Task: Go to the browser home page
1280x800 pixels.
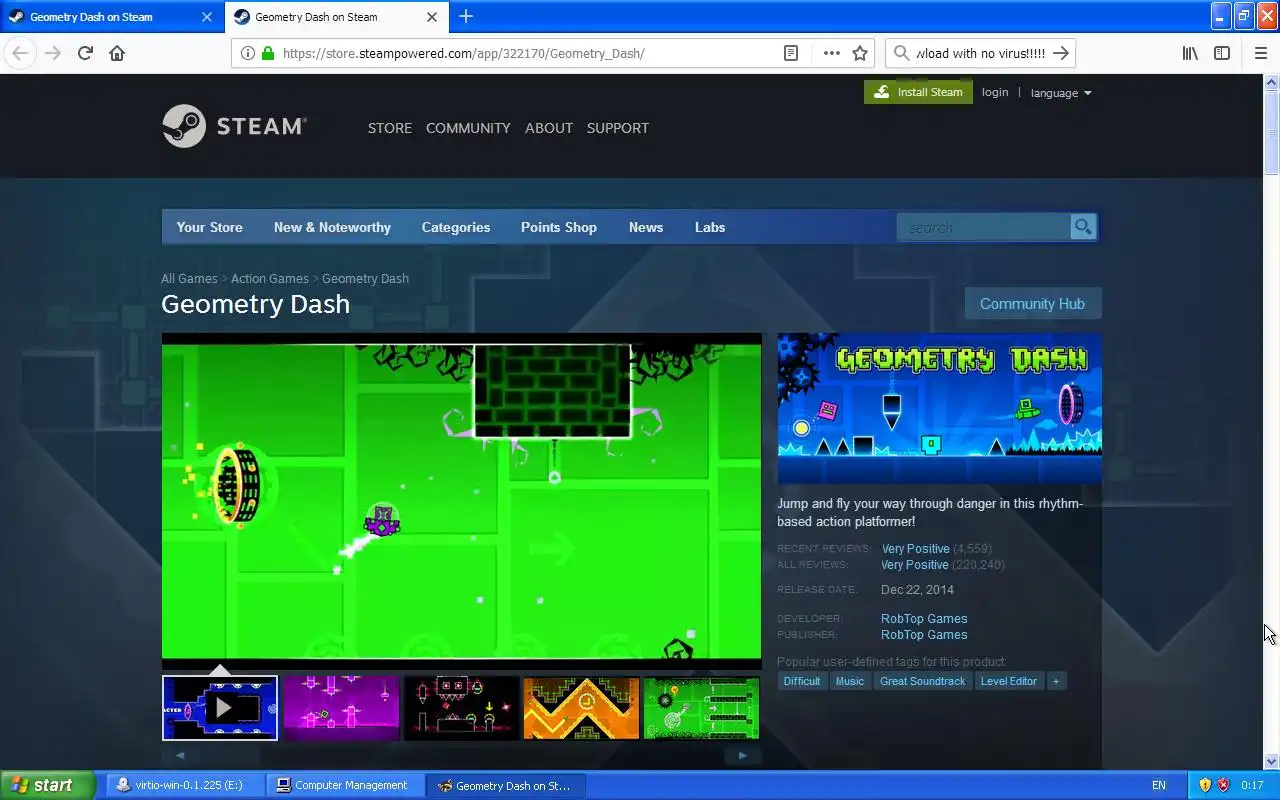Action: pos(117,53)
